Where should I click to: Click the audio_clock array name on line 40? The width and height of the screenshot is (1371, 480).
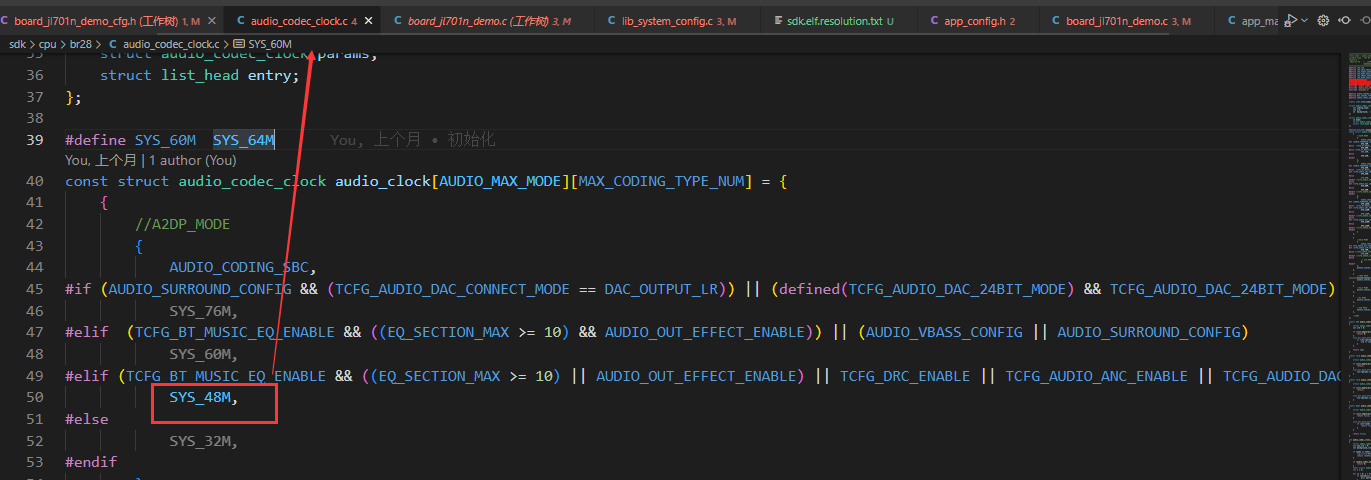coord(383,181)
